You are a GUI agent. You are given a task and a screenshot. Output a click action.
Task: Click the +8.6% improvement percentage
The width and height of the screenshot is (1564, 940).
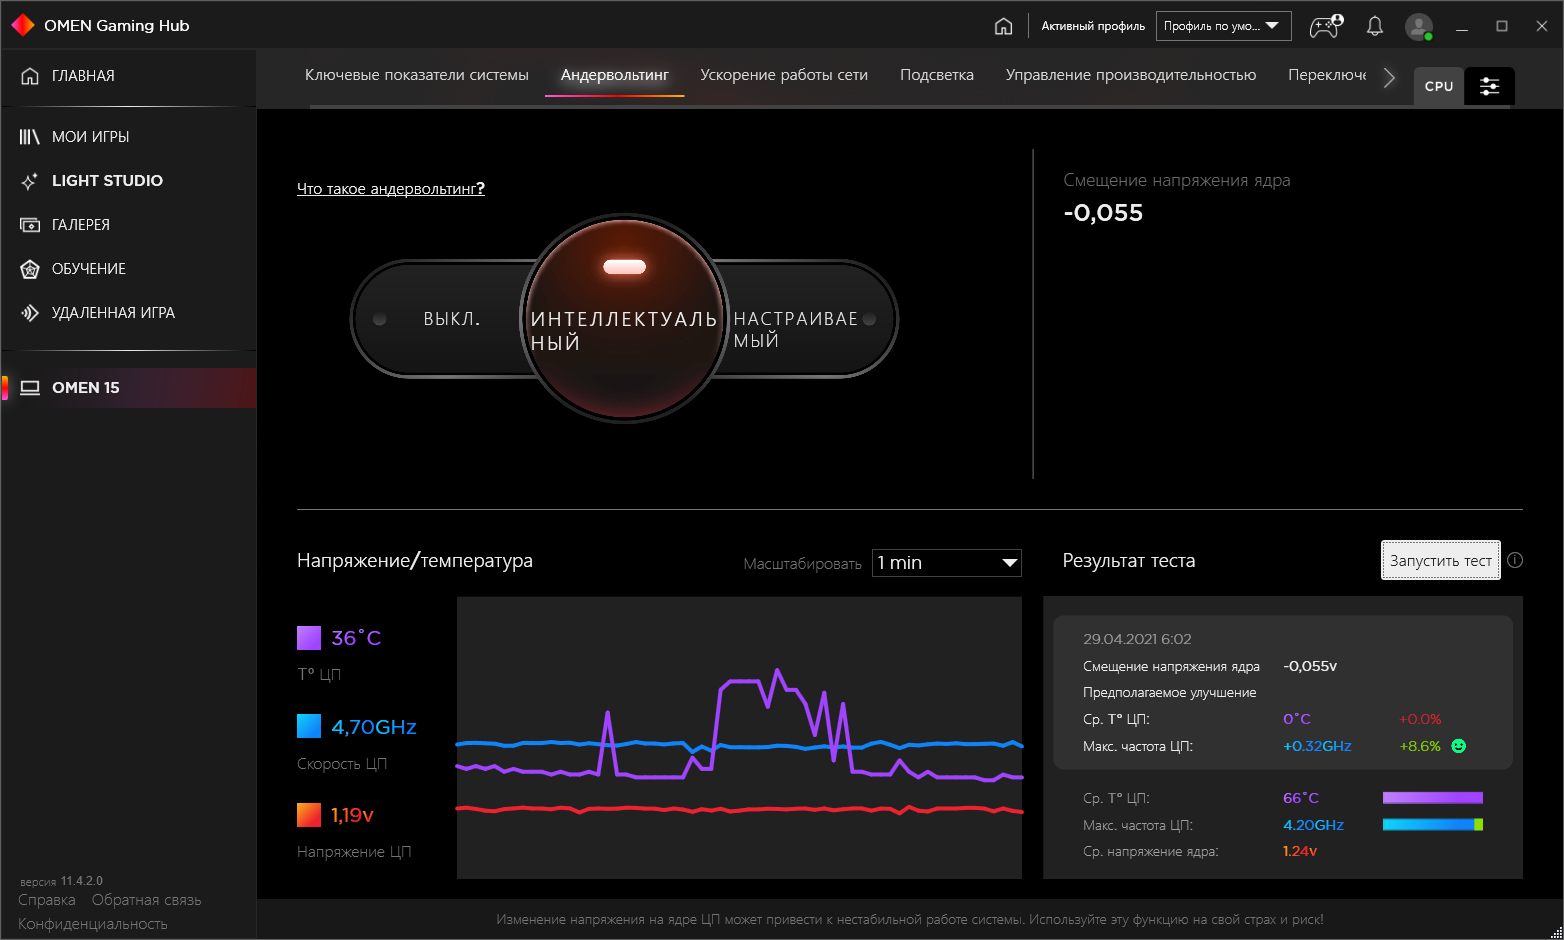1420,746
